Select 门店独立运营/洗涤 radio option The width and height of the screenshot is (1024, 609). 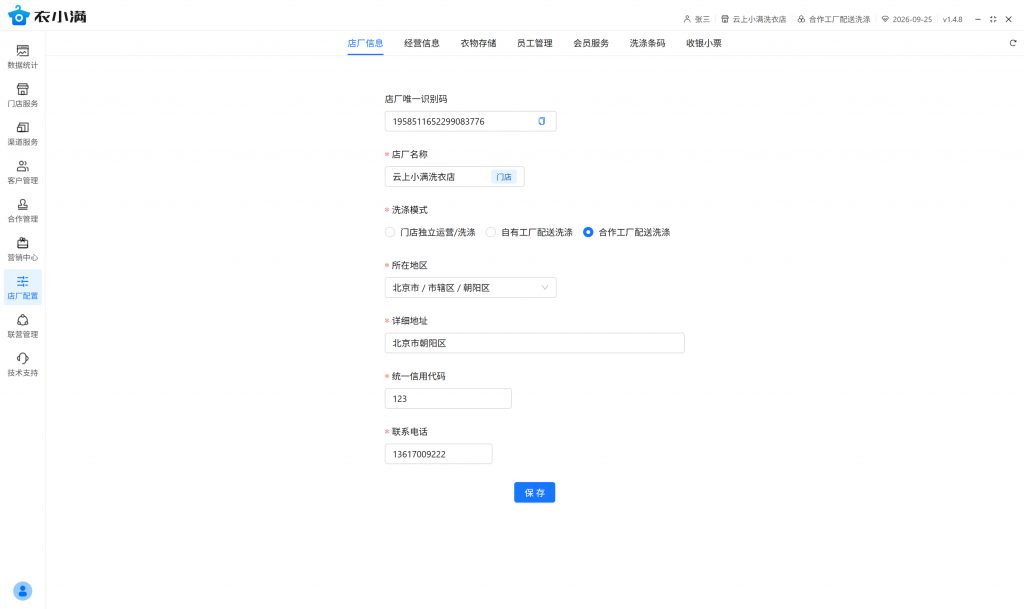point(390,232)
